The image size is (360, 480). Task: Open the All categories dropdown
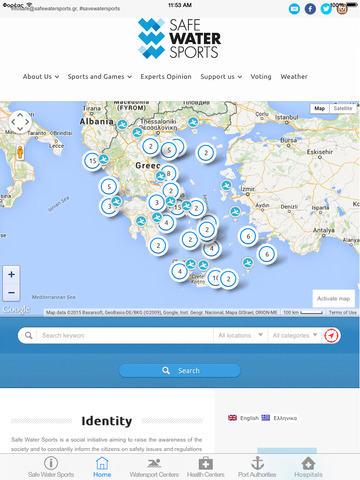point(295,335)
